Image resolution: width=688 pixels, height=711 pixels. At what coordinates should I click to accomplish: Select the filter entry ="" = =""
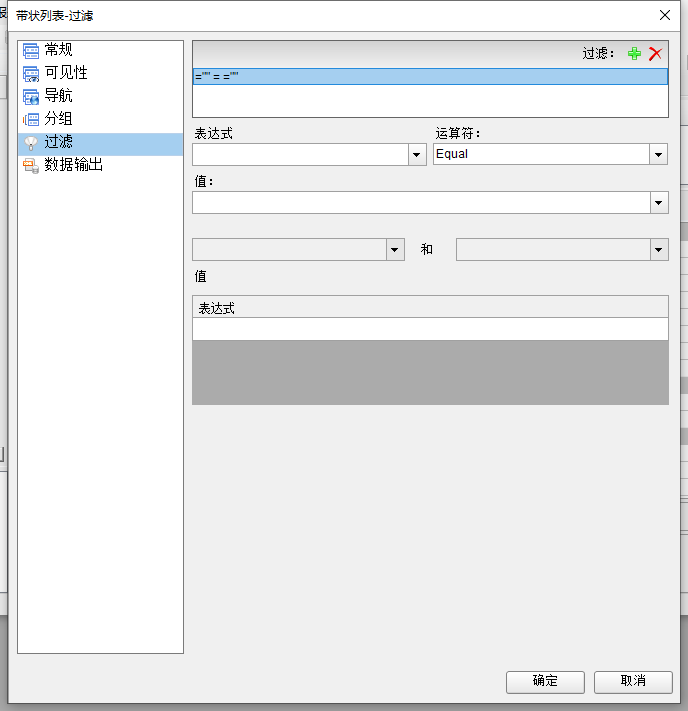pos(430,77)
